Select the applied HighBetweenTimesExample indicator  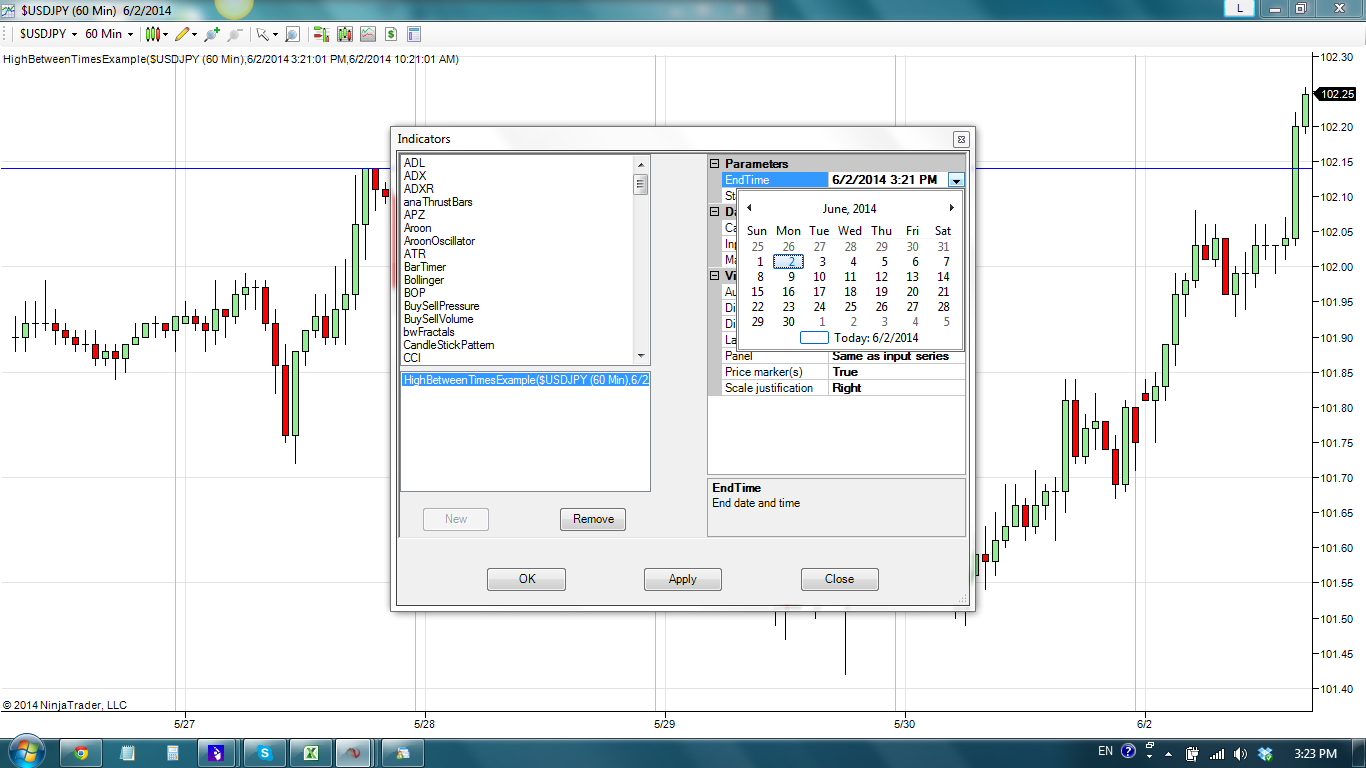pyautogui.click(x=526, y=380)
